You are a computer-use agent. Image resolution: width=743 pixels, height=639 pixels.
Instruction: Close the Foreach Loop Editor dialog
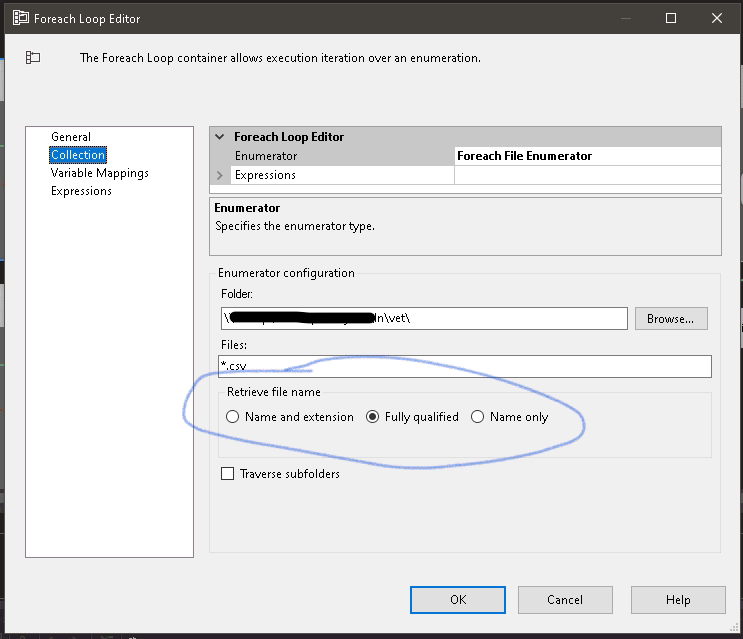point(716,18)
